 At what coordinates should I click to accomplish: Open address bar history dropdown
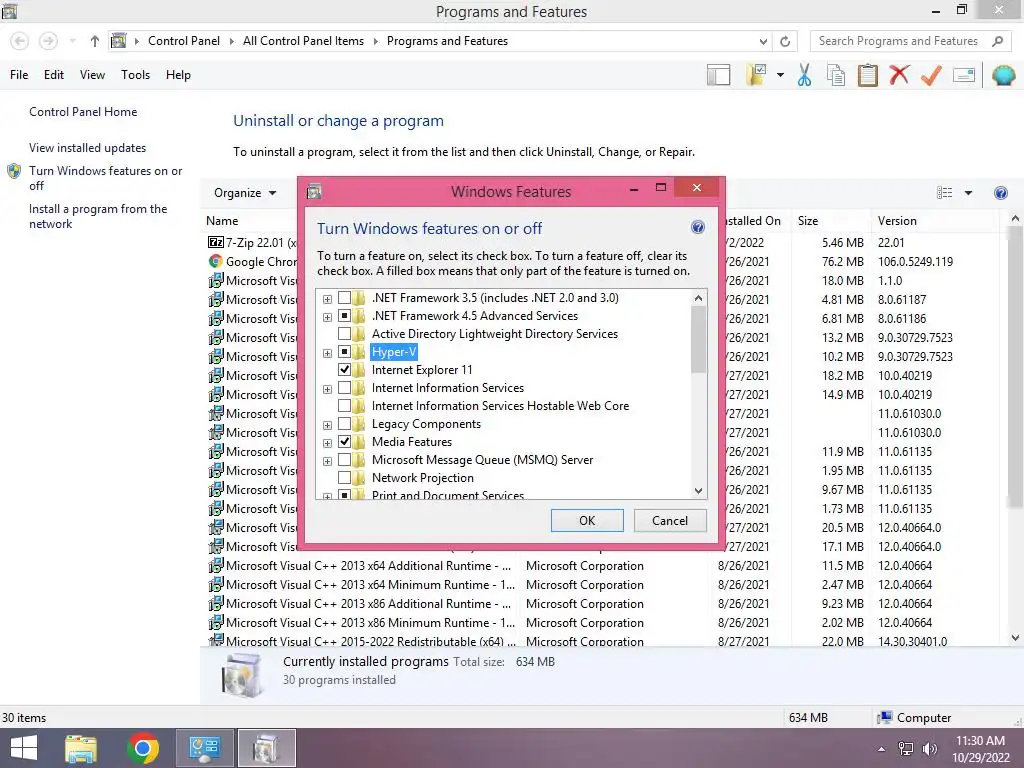pyautogui.click(x=763, y=41)
